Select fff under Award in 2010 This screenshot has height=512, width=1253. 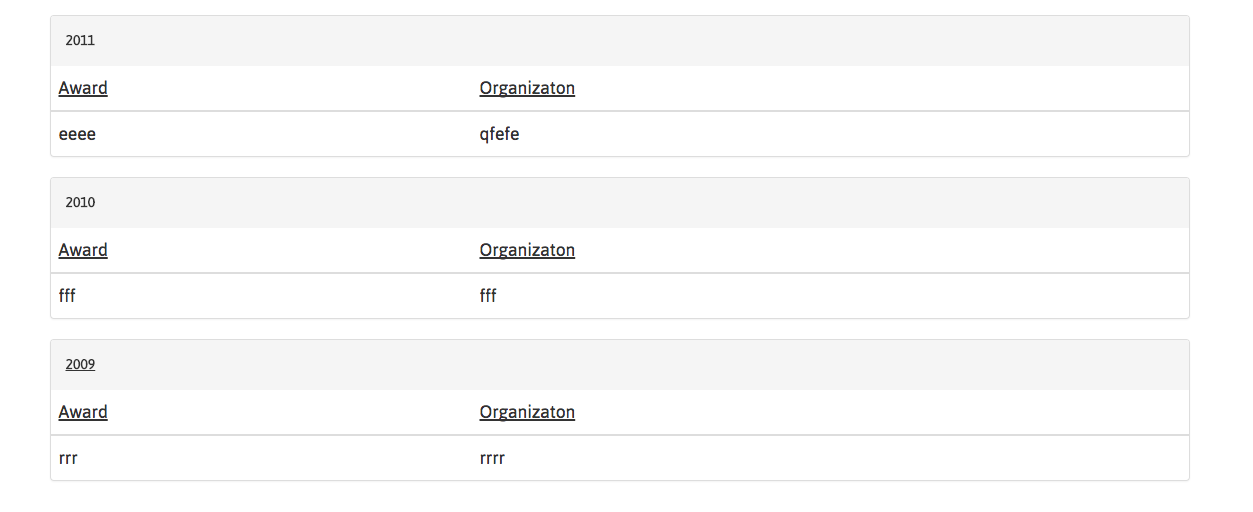pyautogui.click(x=67, y=296)
